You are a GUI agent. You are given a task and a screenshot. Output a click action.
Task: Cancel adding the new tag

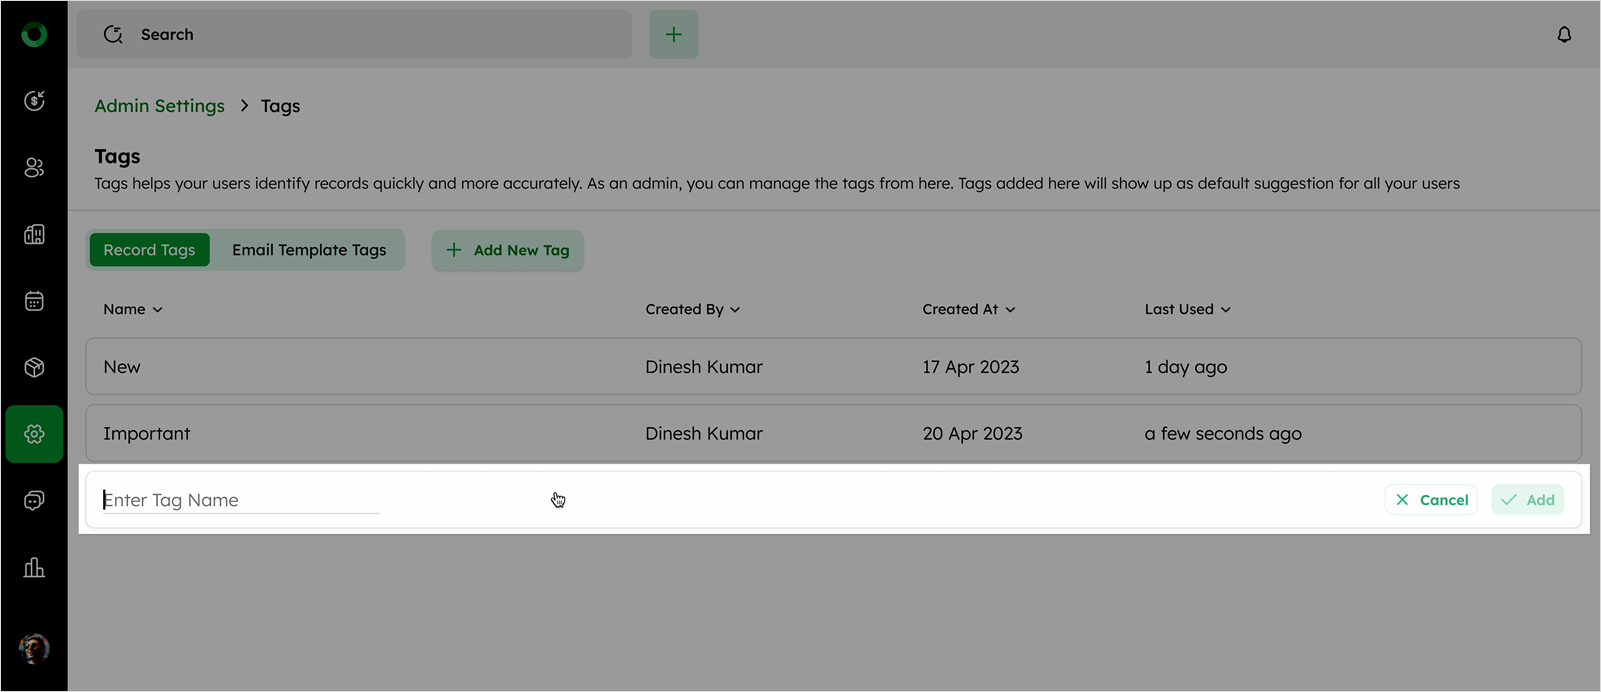pyautogui.click(x=1432, y=500)
